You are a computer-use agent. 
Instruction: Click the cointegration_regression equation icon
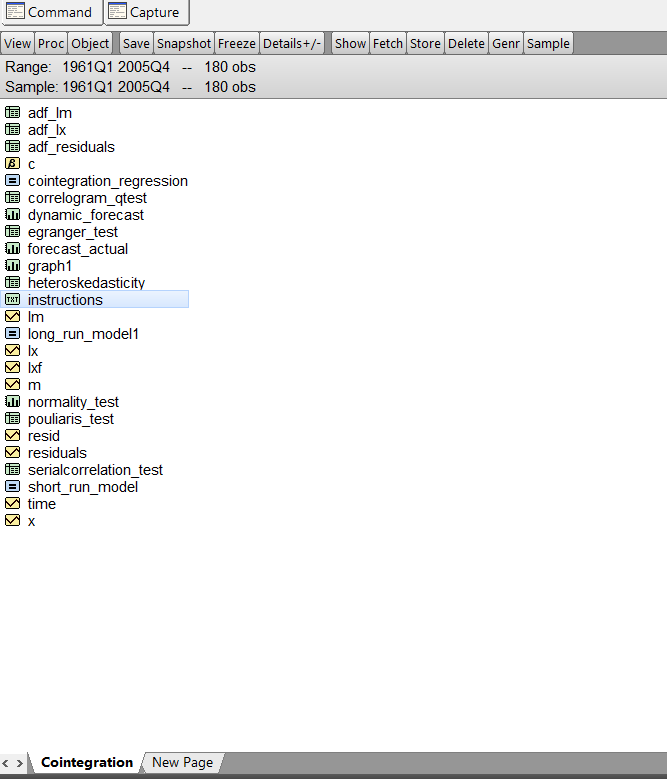tap(12, 180)
